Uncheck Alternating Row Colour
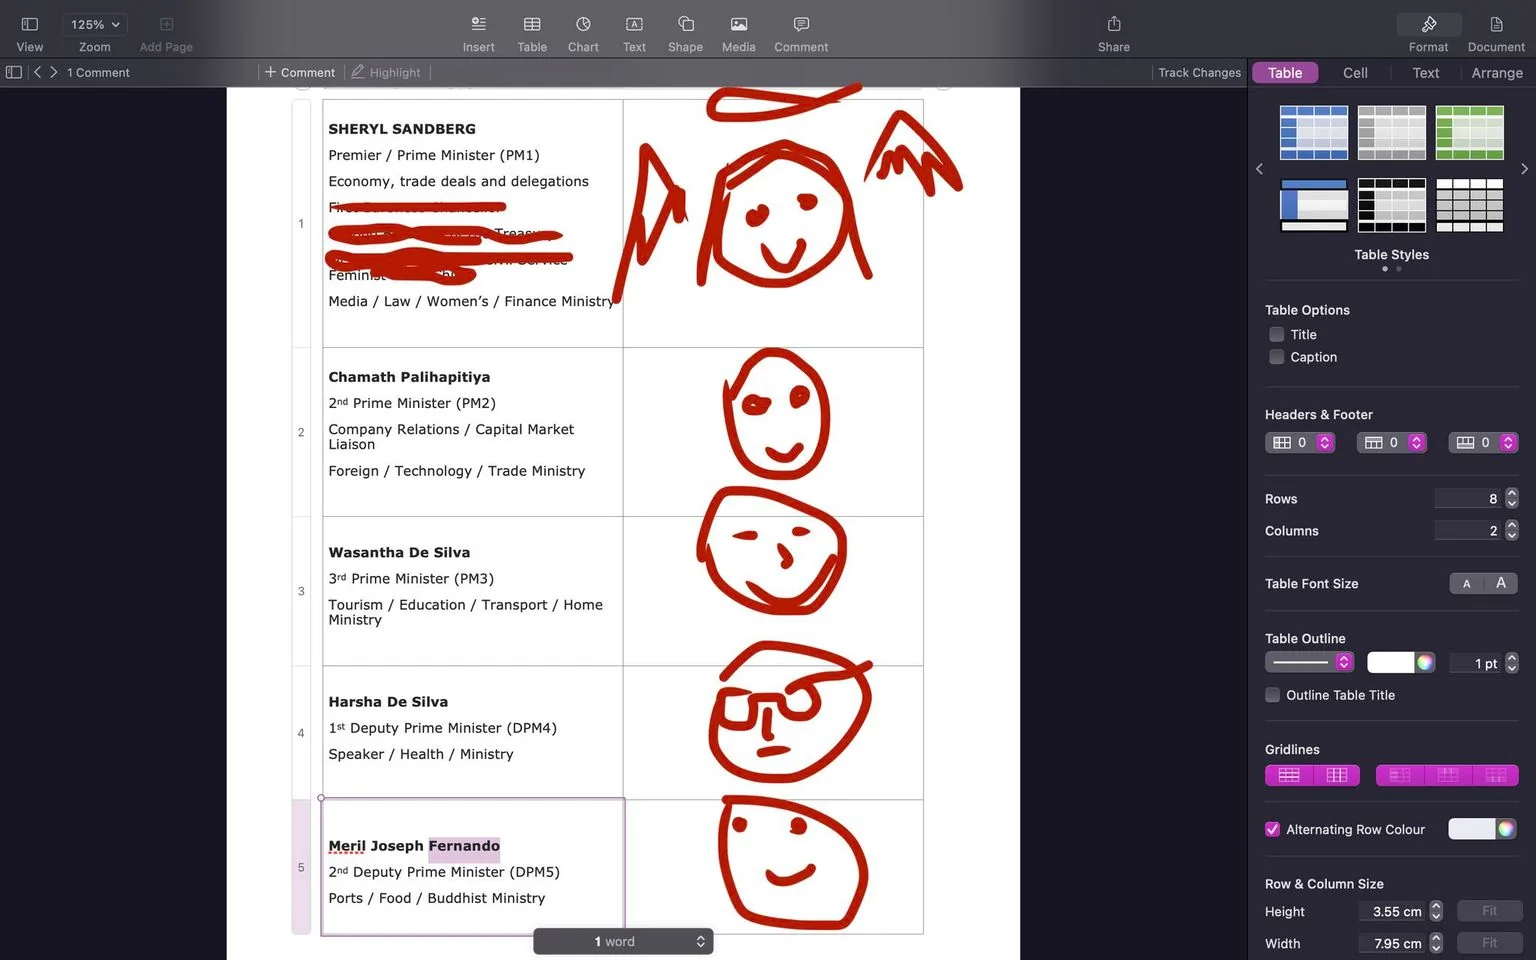 [x=1272, y=829]
